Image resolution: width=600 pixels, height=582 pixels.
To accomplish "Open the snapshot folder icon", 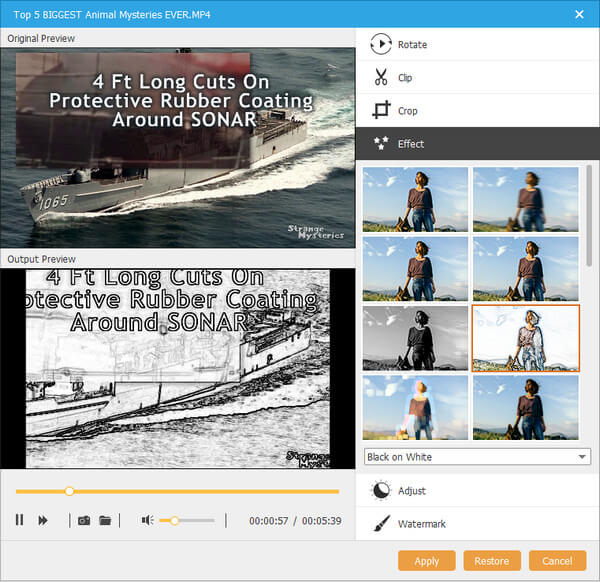I will [104, 520].
